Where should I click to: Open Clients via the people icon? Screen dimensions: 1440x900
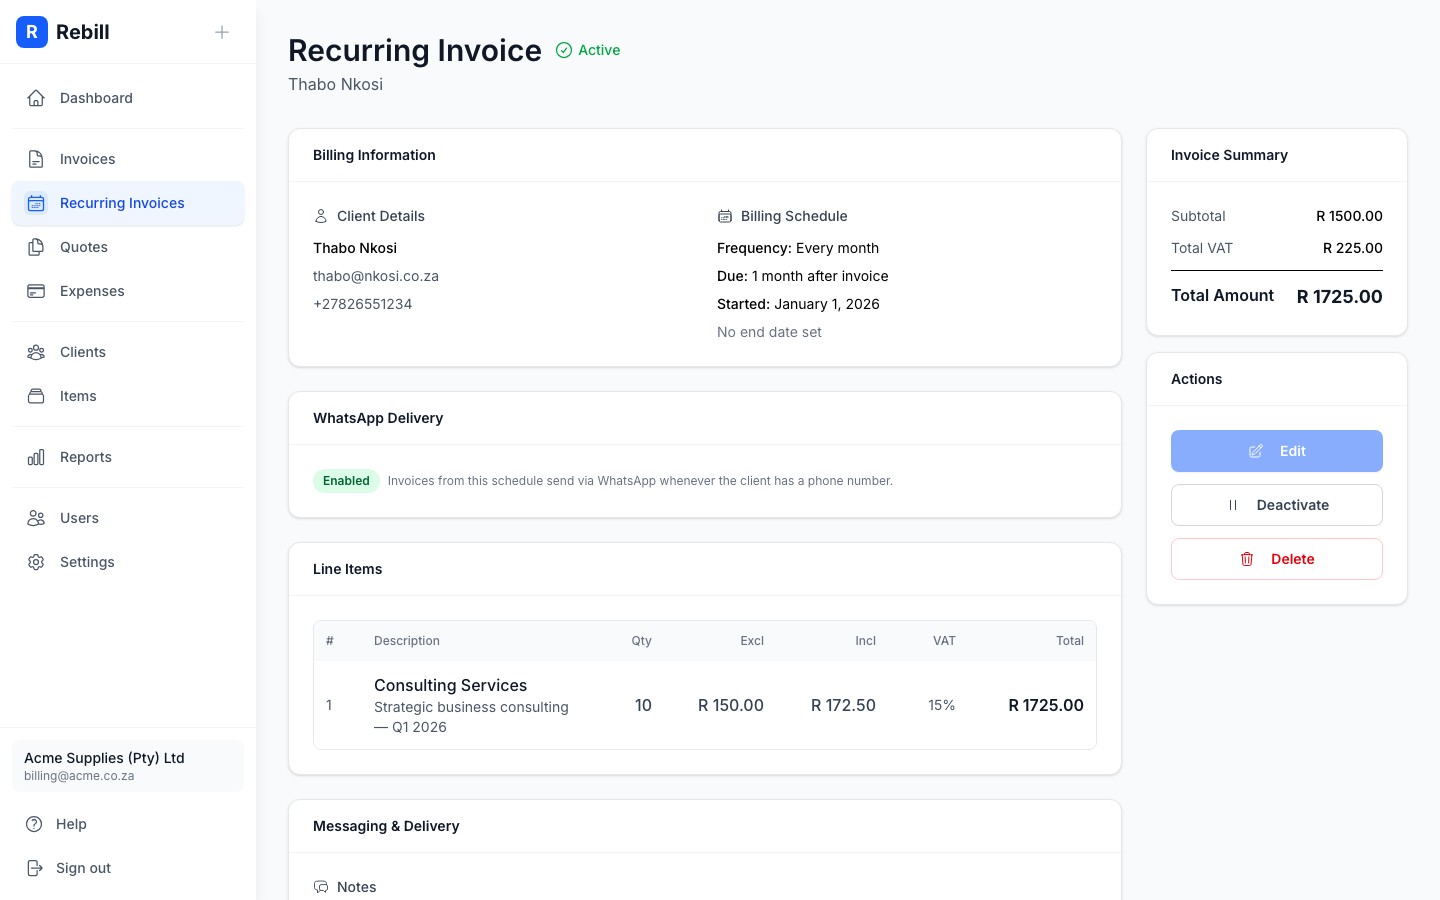[37, 352]
